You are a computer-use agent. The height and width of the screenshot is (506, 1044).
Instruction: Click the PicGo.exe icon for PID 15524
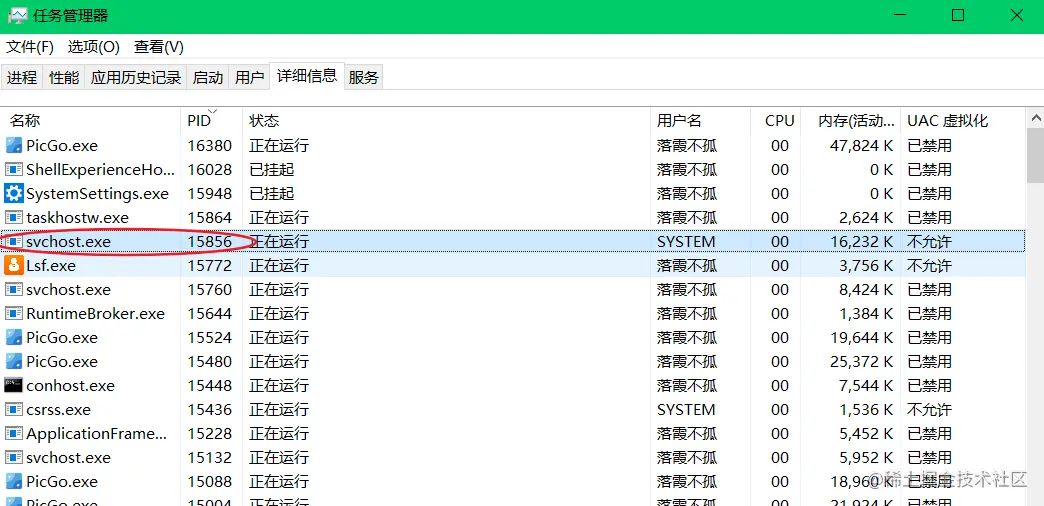13,338
